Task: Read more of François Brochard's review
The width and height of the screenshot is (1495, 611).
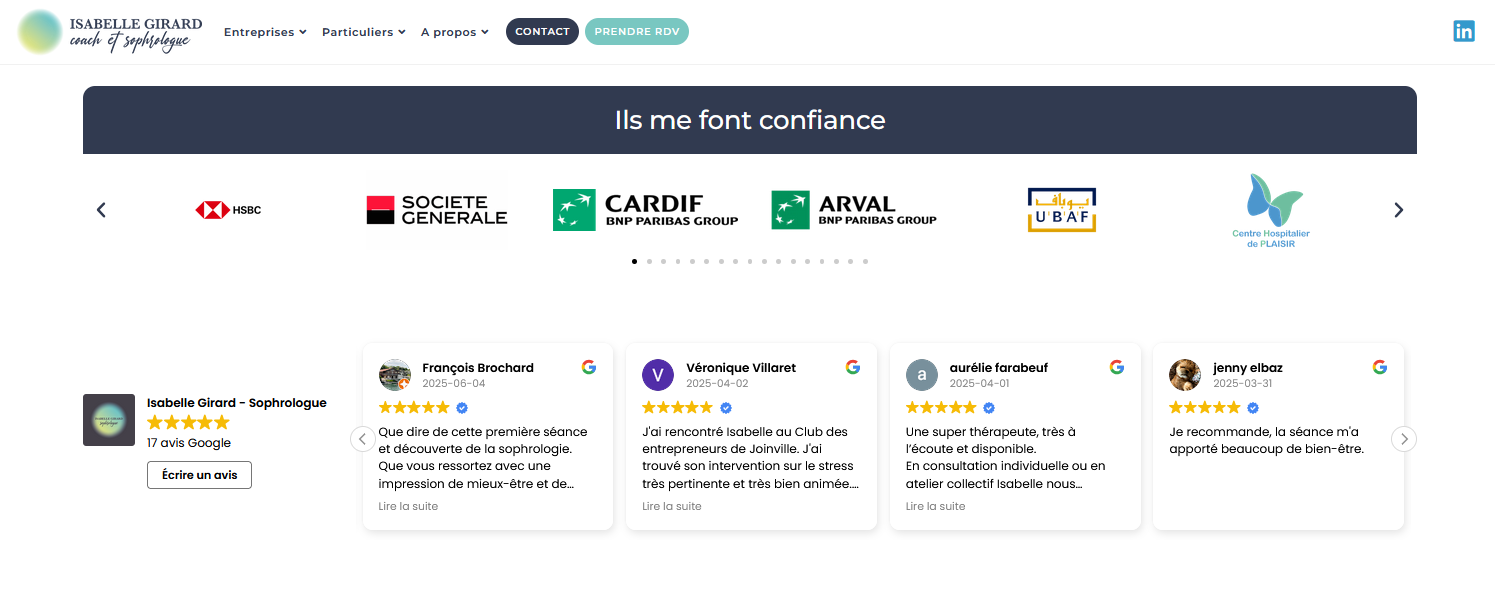Action: coord(408,506)
